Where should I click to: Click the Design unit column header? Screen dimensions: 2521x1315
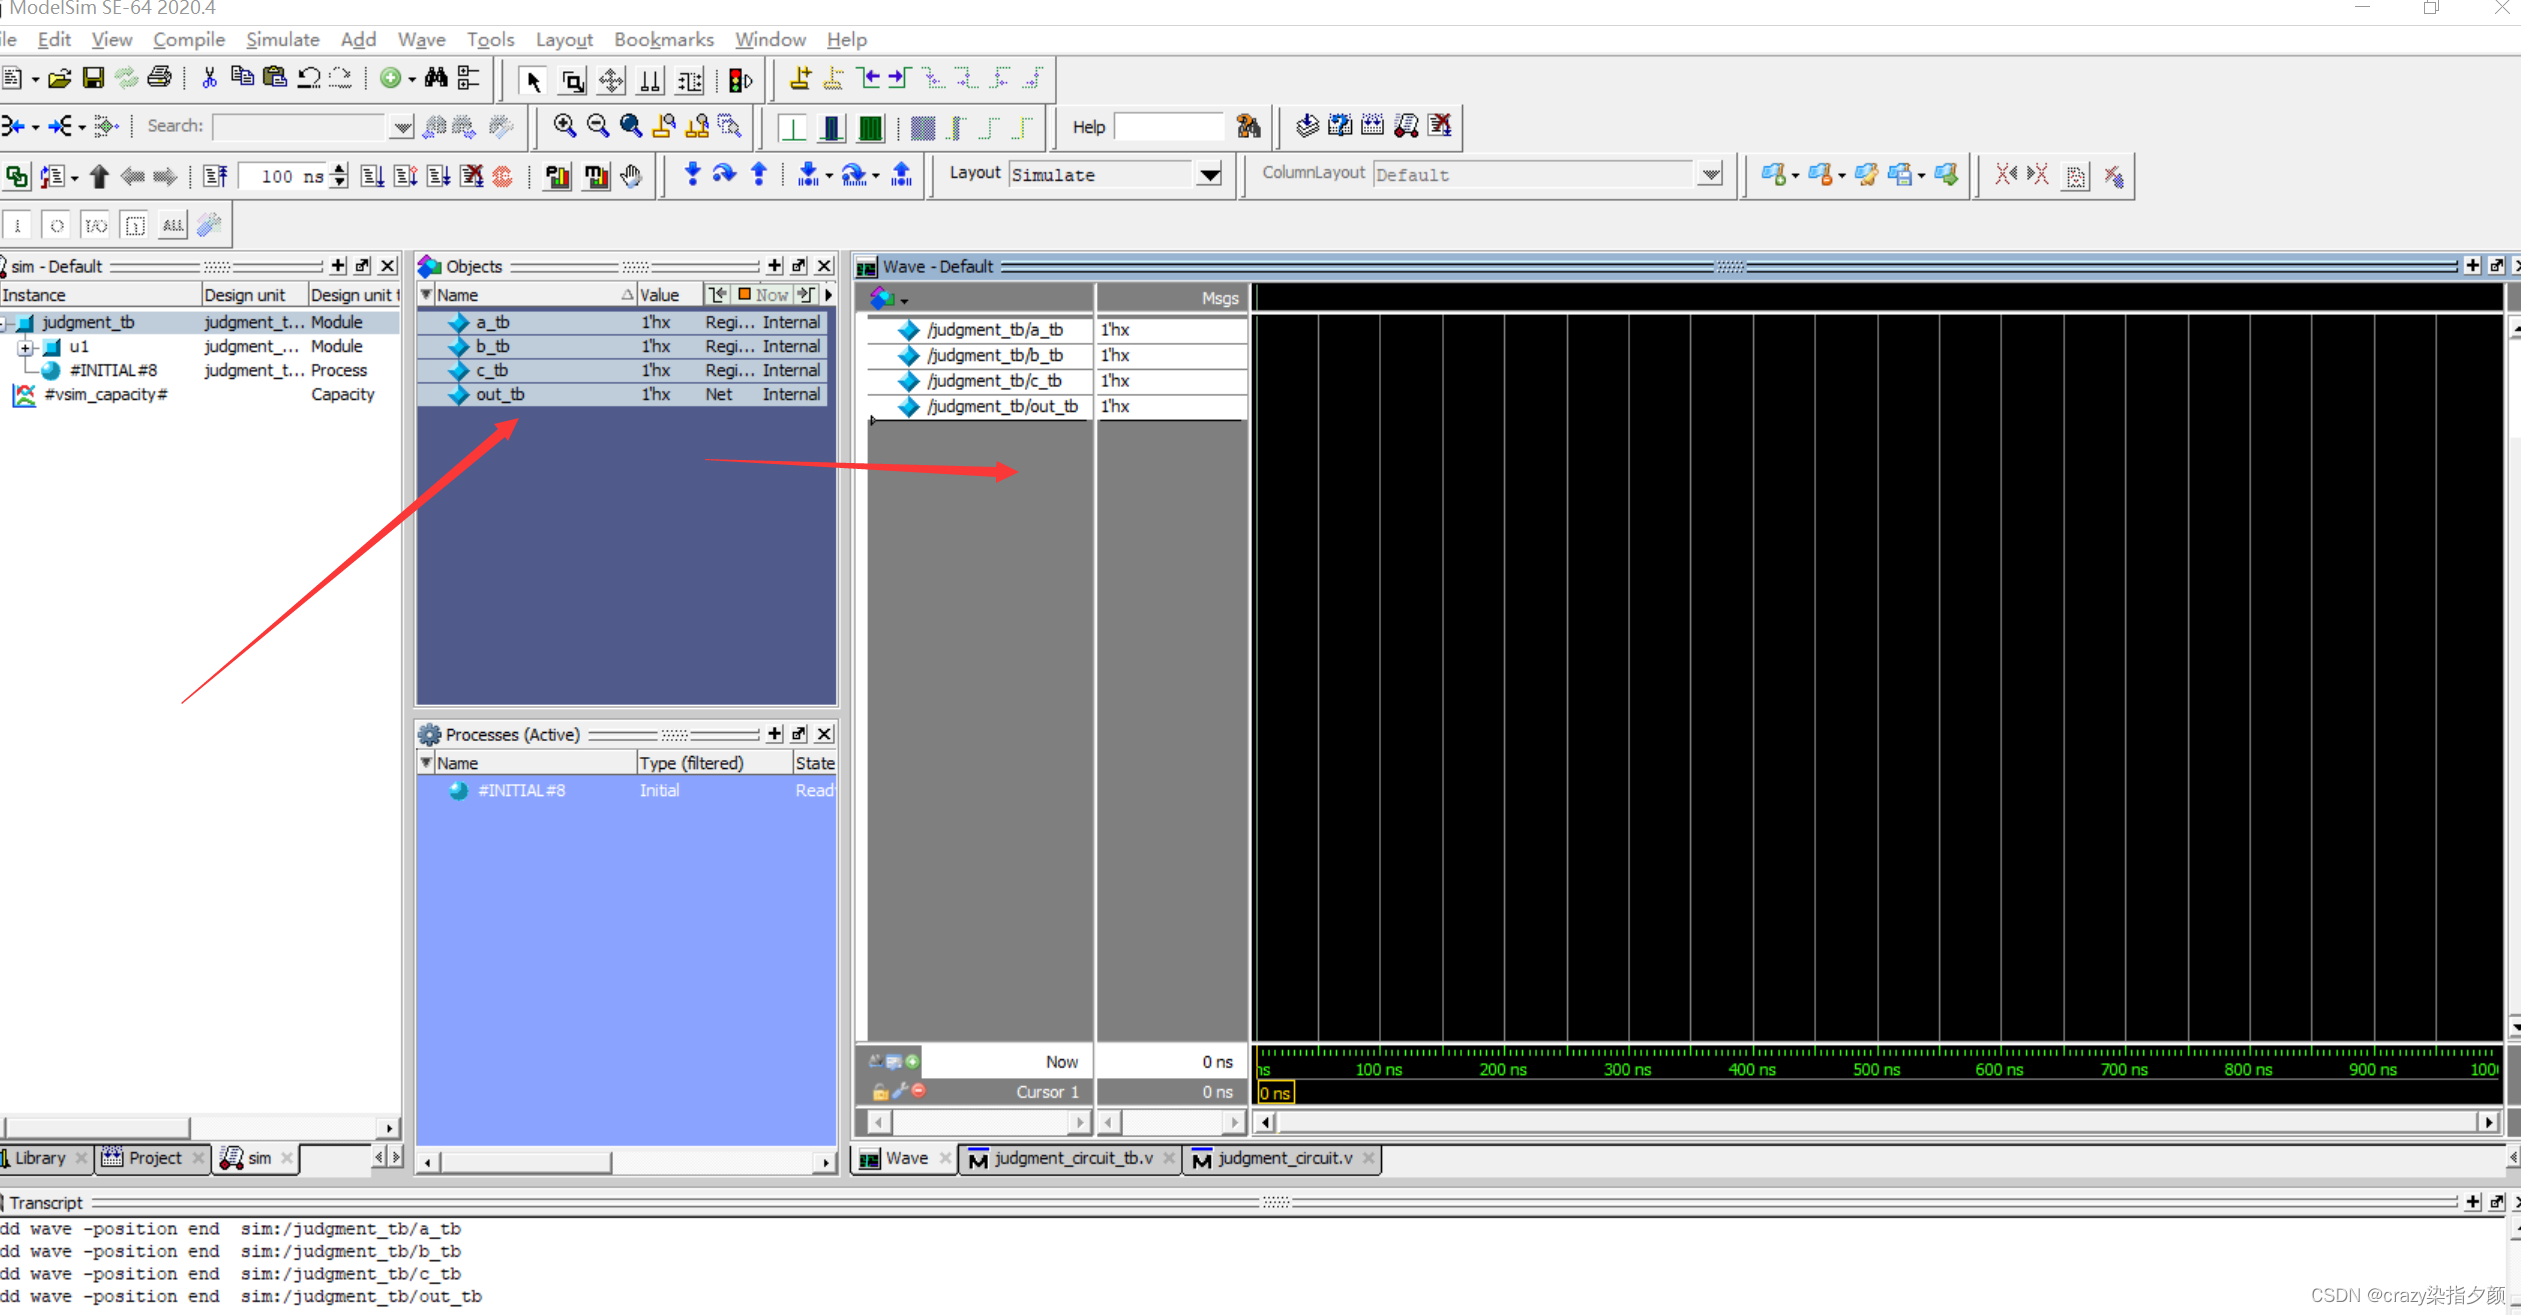[254, 295]
